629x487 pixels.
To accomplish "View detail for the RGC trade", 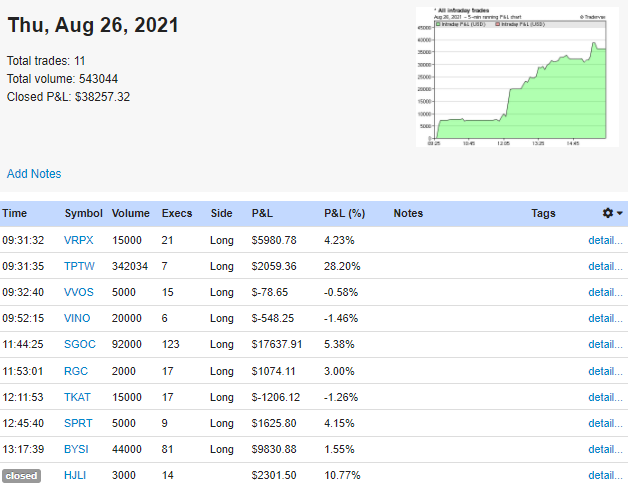I will 605,371.
